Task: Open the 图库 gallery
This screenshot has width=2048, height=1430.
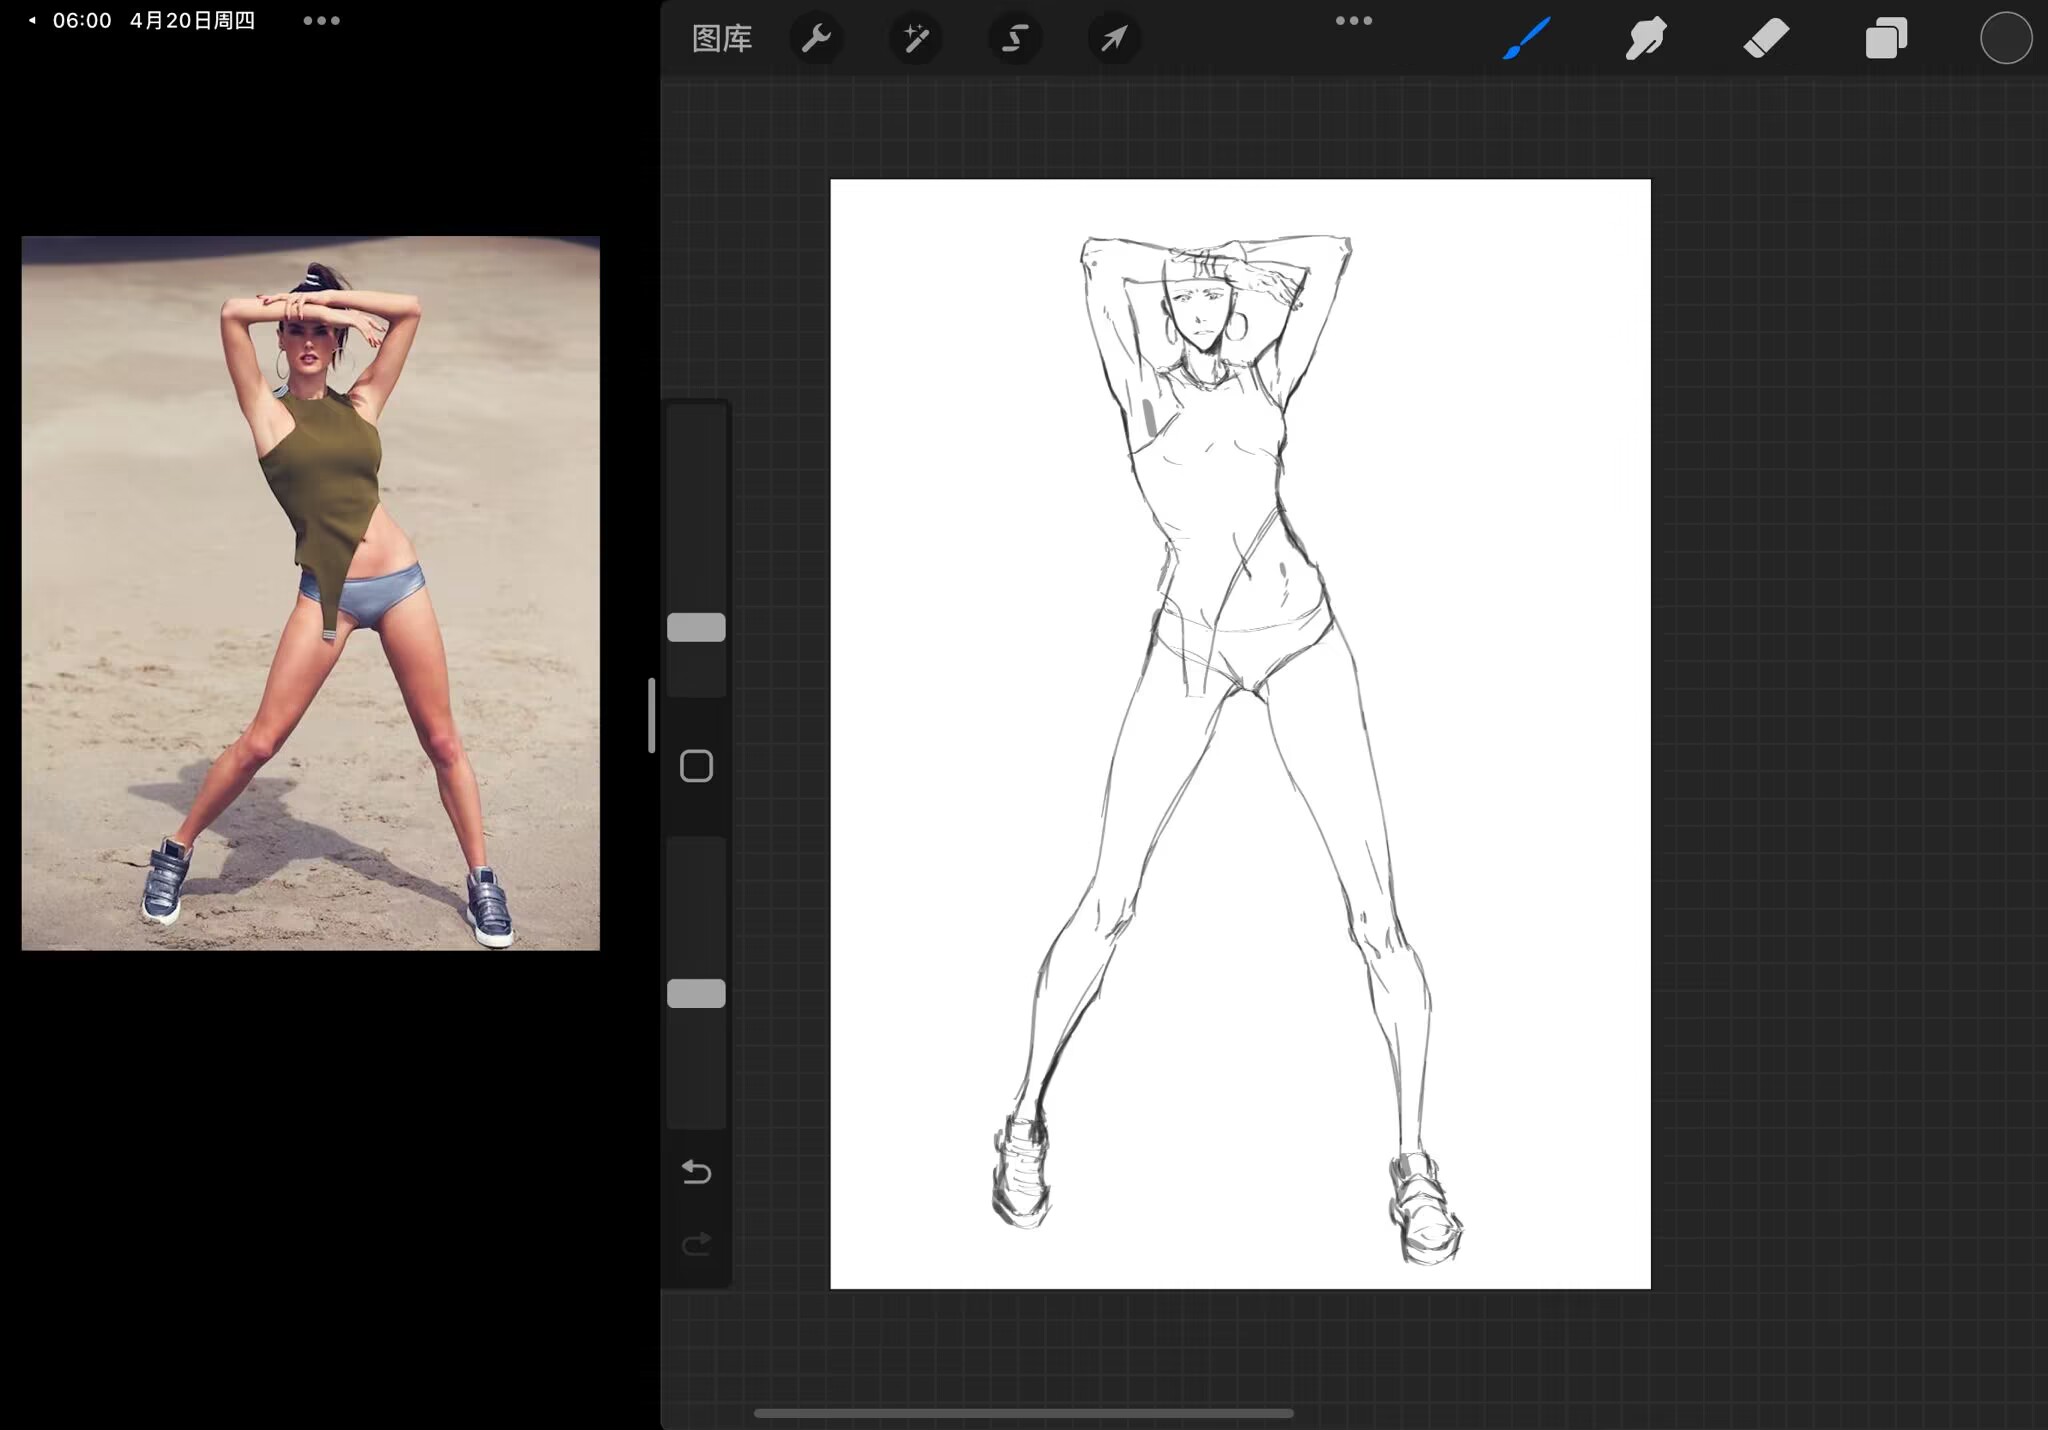Action: [x=722, y=39]
